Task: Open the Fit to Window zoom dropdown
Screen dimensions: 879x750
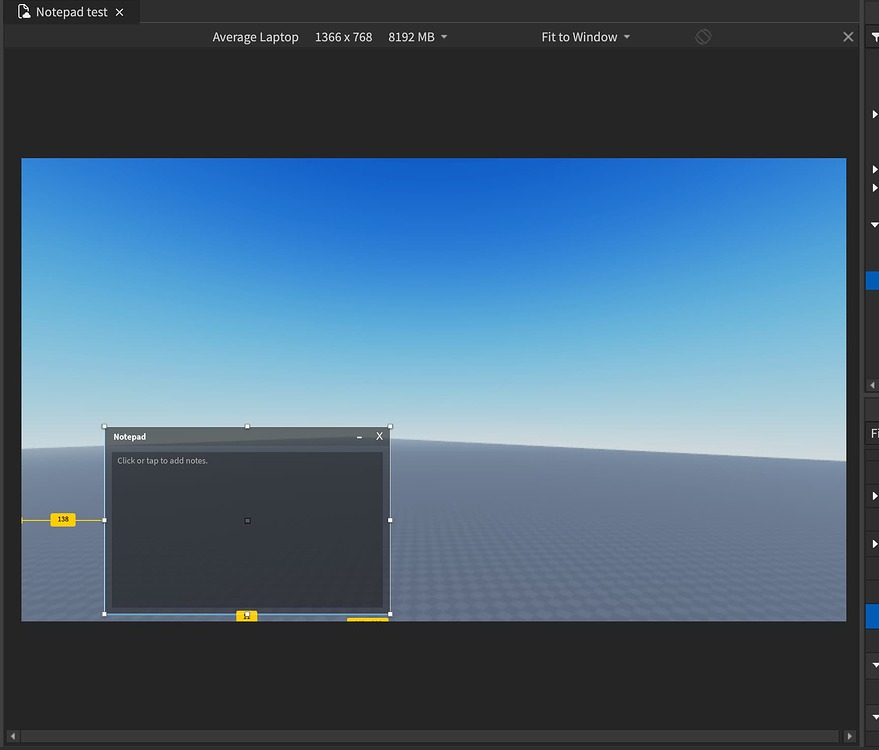Action: (586, 36)
